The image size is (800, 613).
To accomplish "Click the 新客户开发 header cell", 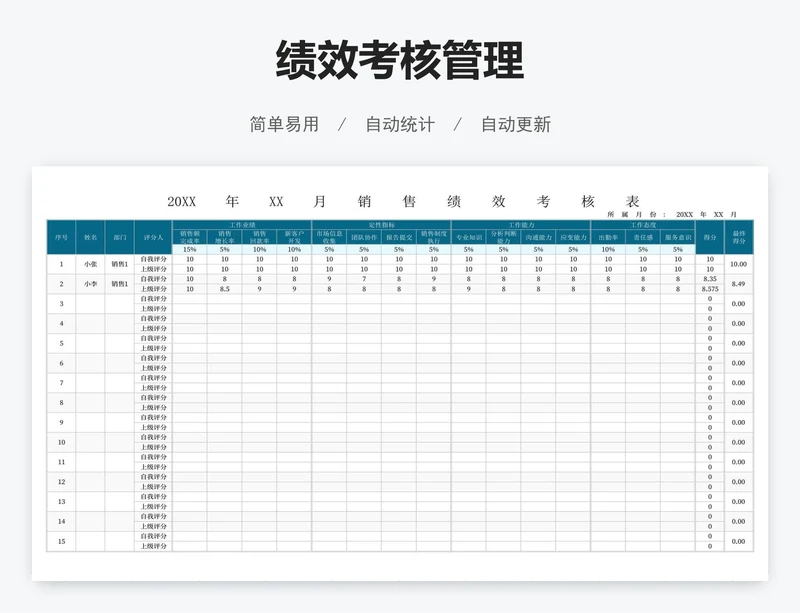I will pos(294,237).
